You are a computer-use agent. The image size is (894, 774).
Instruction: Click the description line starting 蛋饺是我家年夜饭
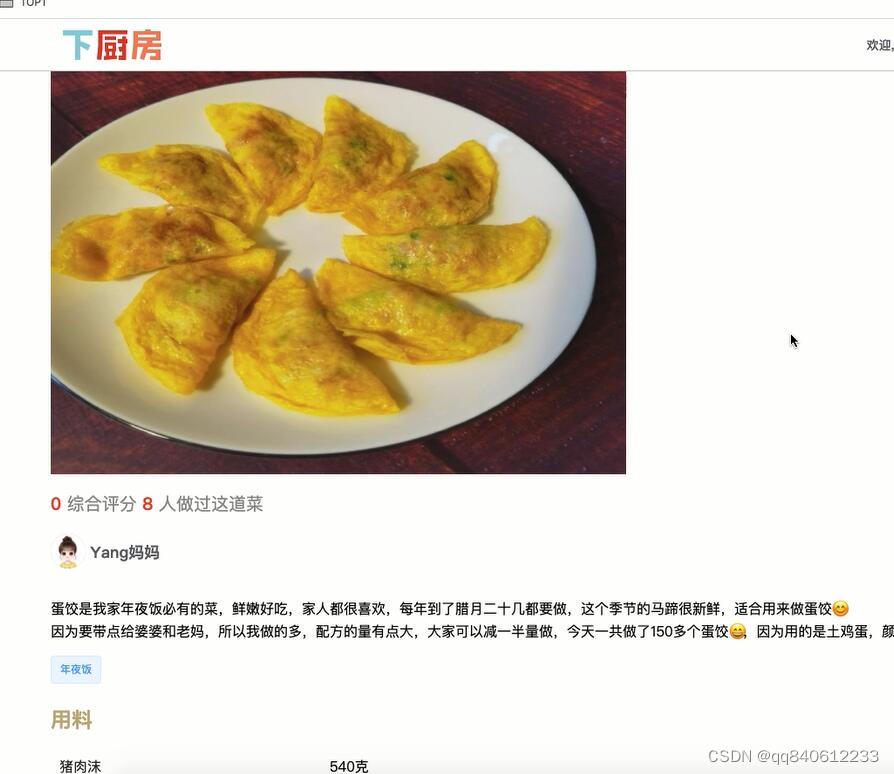[x=450, y=609]
